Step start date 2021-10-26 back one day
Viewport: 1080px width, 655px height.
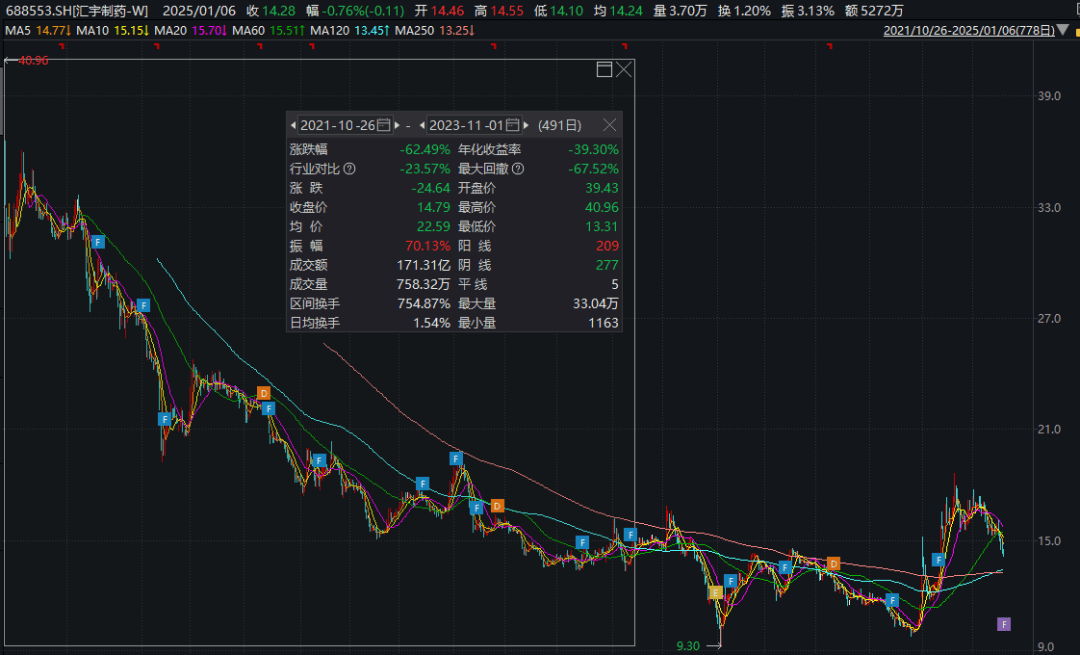(x=293, y=125)
